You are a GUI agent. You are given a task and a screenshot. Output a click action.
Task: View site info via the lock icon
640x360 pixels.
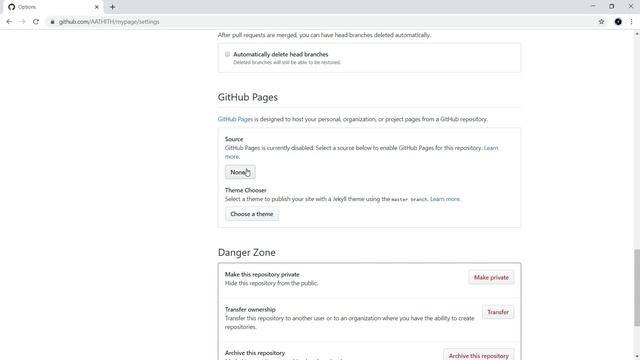click(52, 22)
